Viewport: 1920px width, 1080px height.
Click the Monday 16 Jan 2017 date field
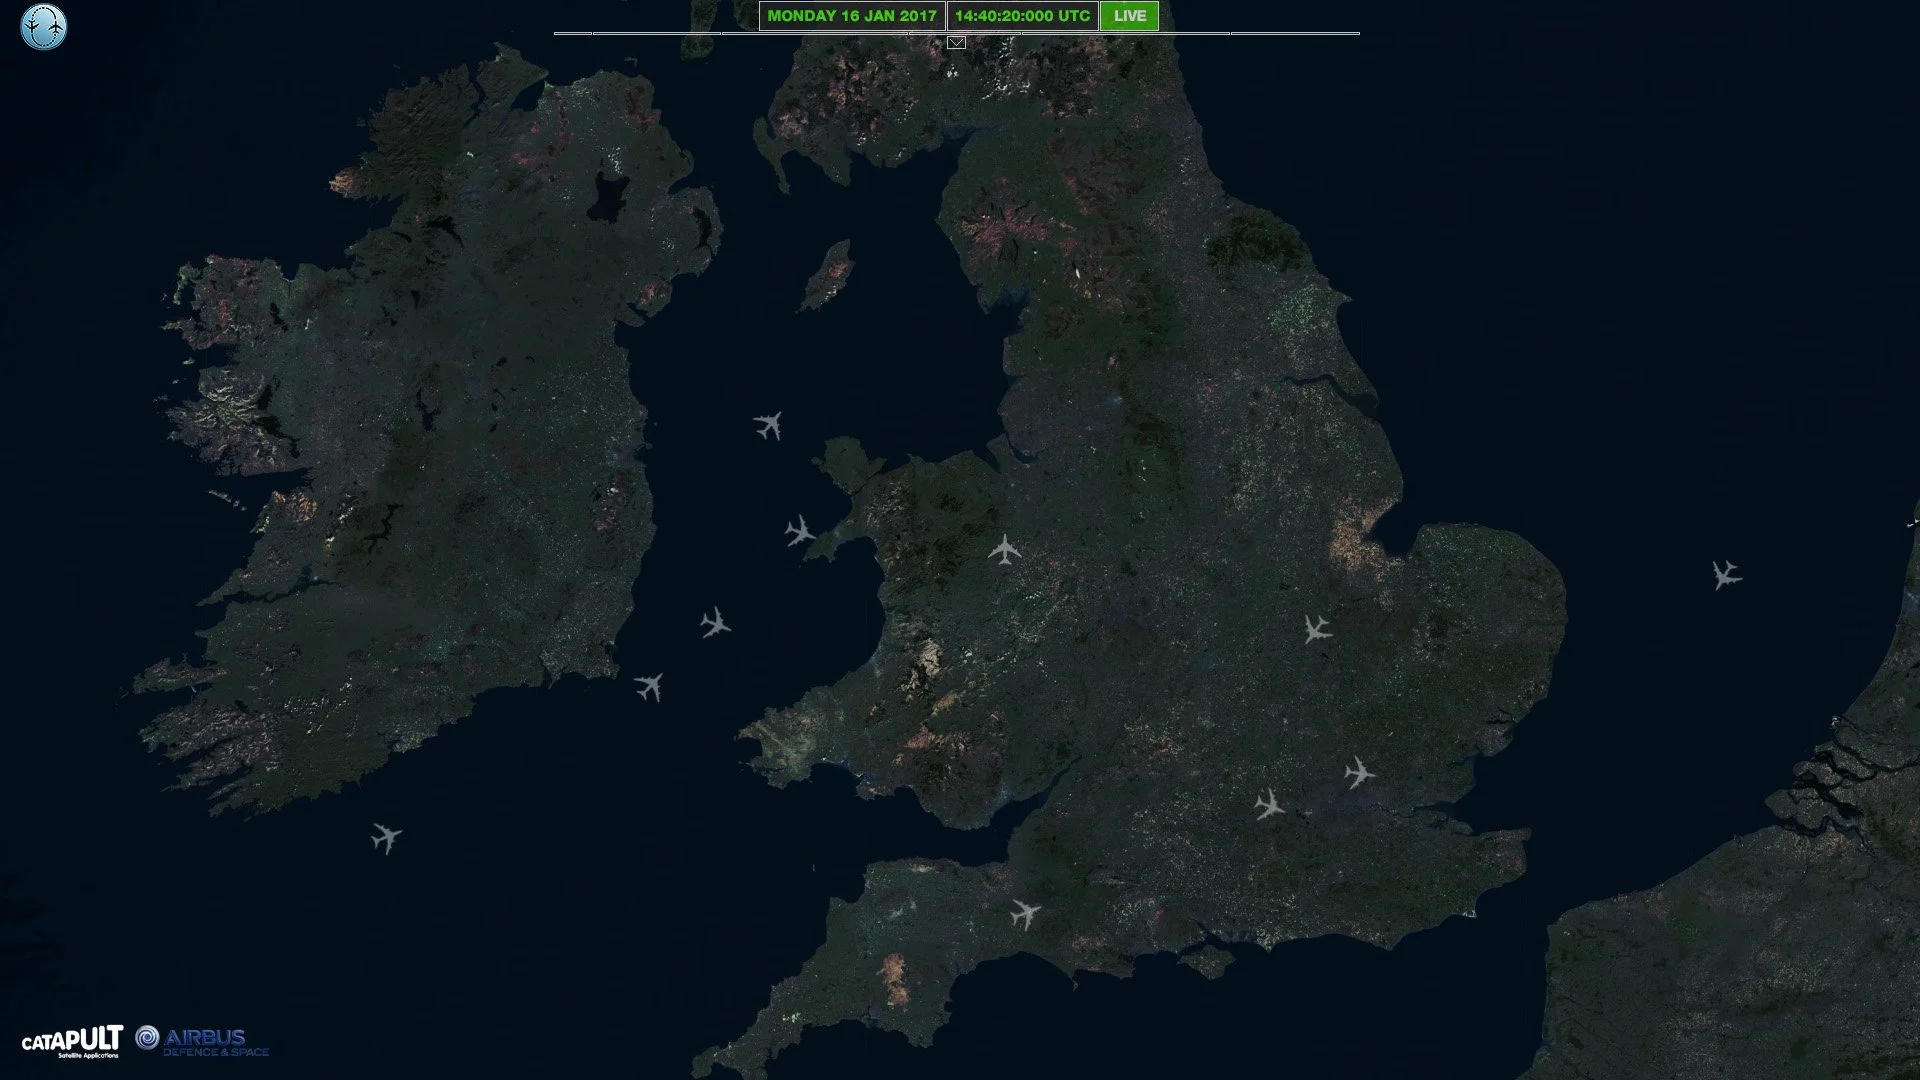(x=851, y=16)
